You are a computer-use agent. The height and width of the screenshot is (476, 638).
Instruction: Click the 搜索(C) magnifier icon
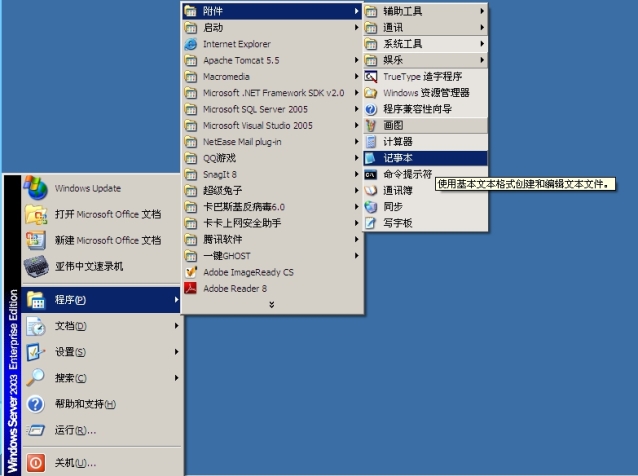[x=35, y=378]
